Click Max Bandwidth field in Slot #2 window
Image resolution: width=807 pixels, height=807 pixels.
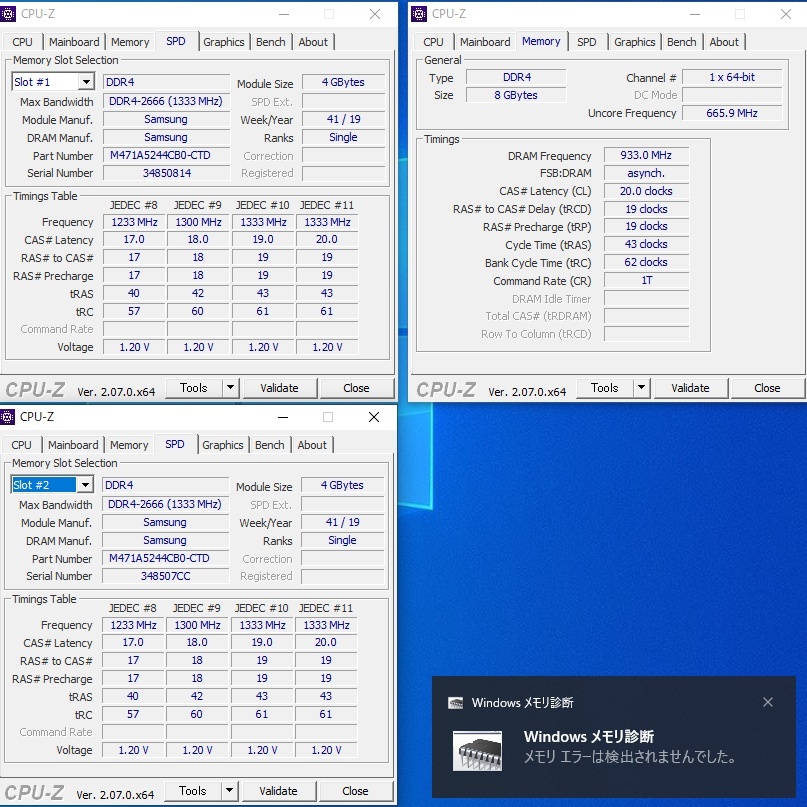click(165, 504)
